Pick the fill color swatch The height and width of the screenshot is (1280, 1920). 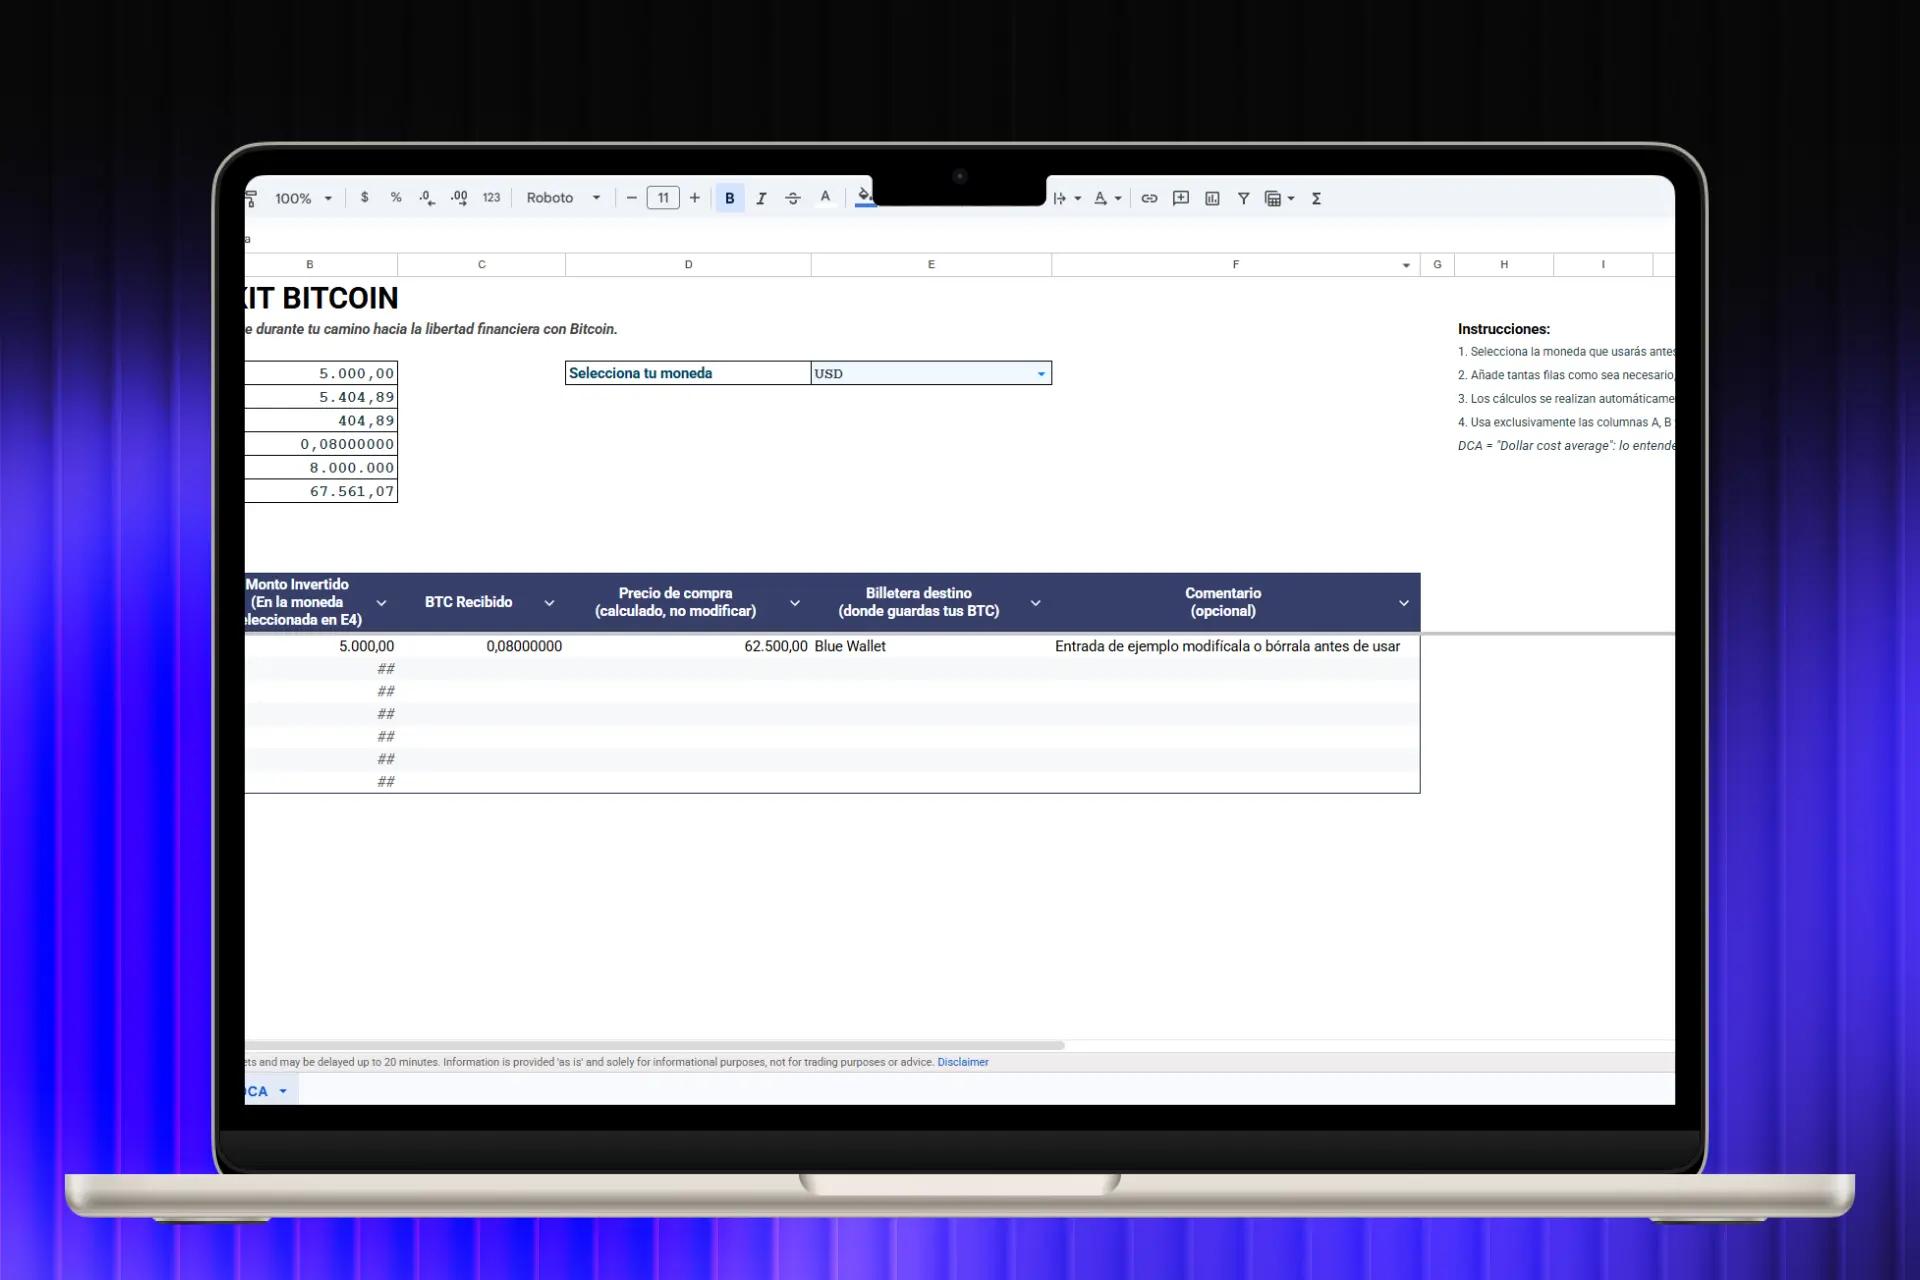865,196
